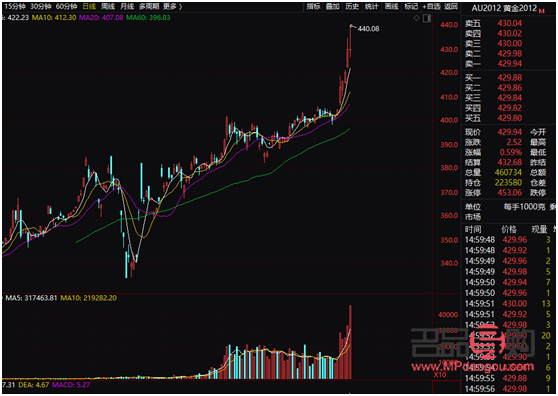Click the 买四 price 429.82

click(x=510, y=108)
